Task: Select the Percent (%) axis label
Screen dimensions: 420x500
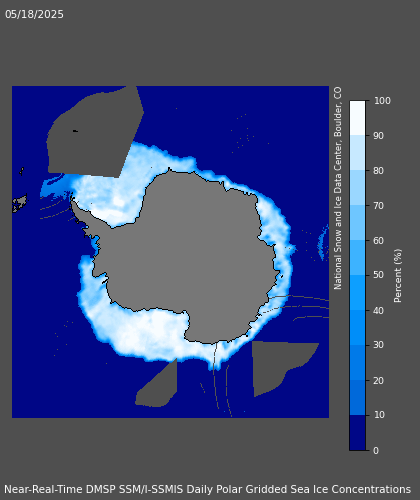Action: click(x=398, y=276)
